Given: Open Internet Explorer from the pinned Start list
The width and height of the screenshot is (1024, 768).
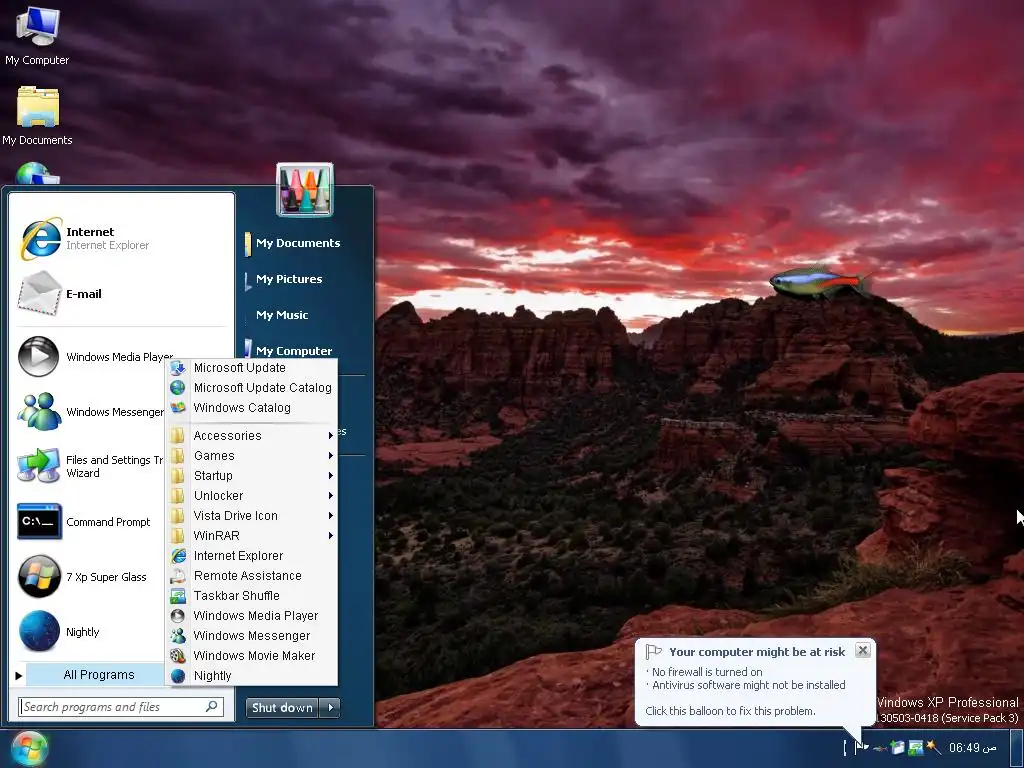Looking at the screenshot, I should [x=121, y=238].
